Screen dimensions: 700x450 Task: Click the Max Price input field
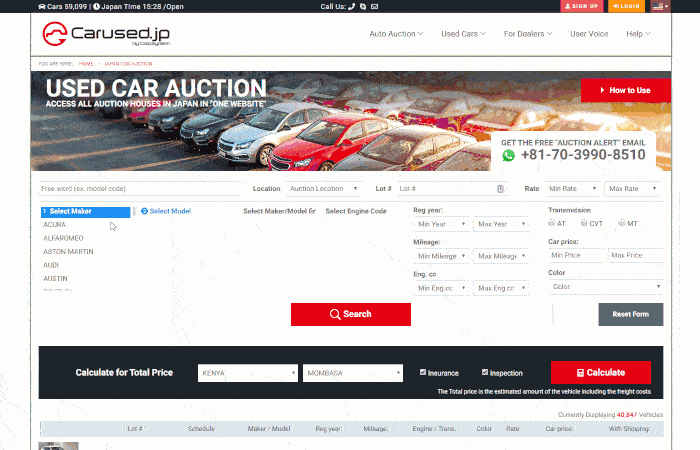coord(636,255)
